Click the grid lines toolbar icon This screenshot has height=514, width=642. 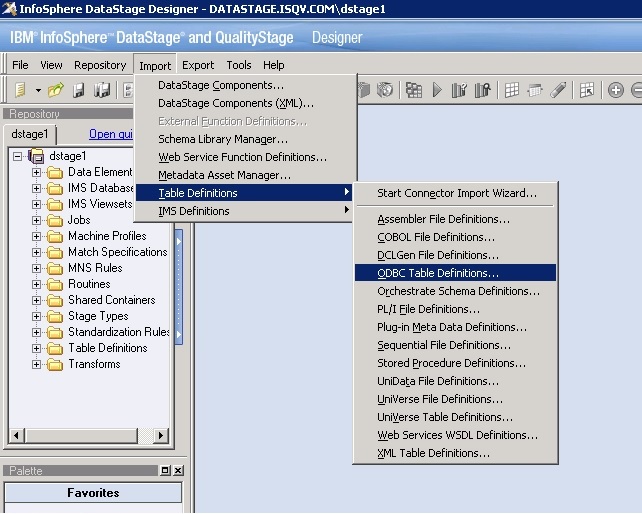click(511, 90)
